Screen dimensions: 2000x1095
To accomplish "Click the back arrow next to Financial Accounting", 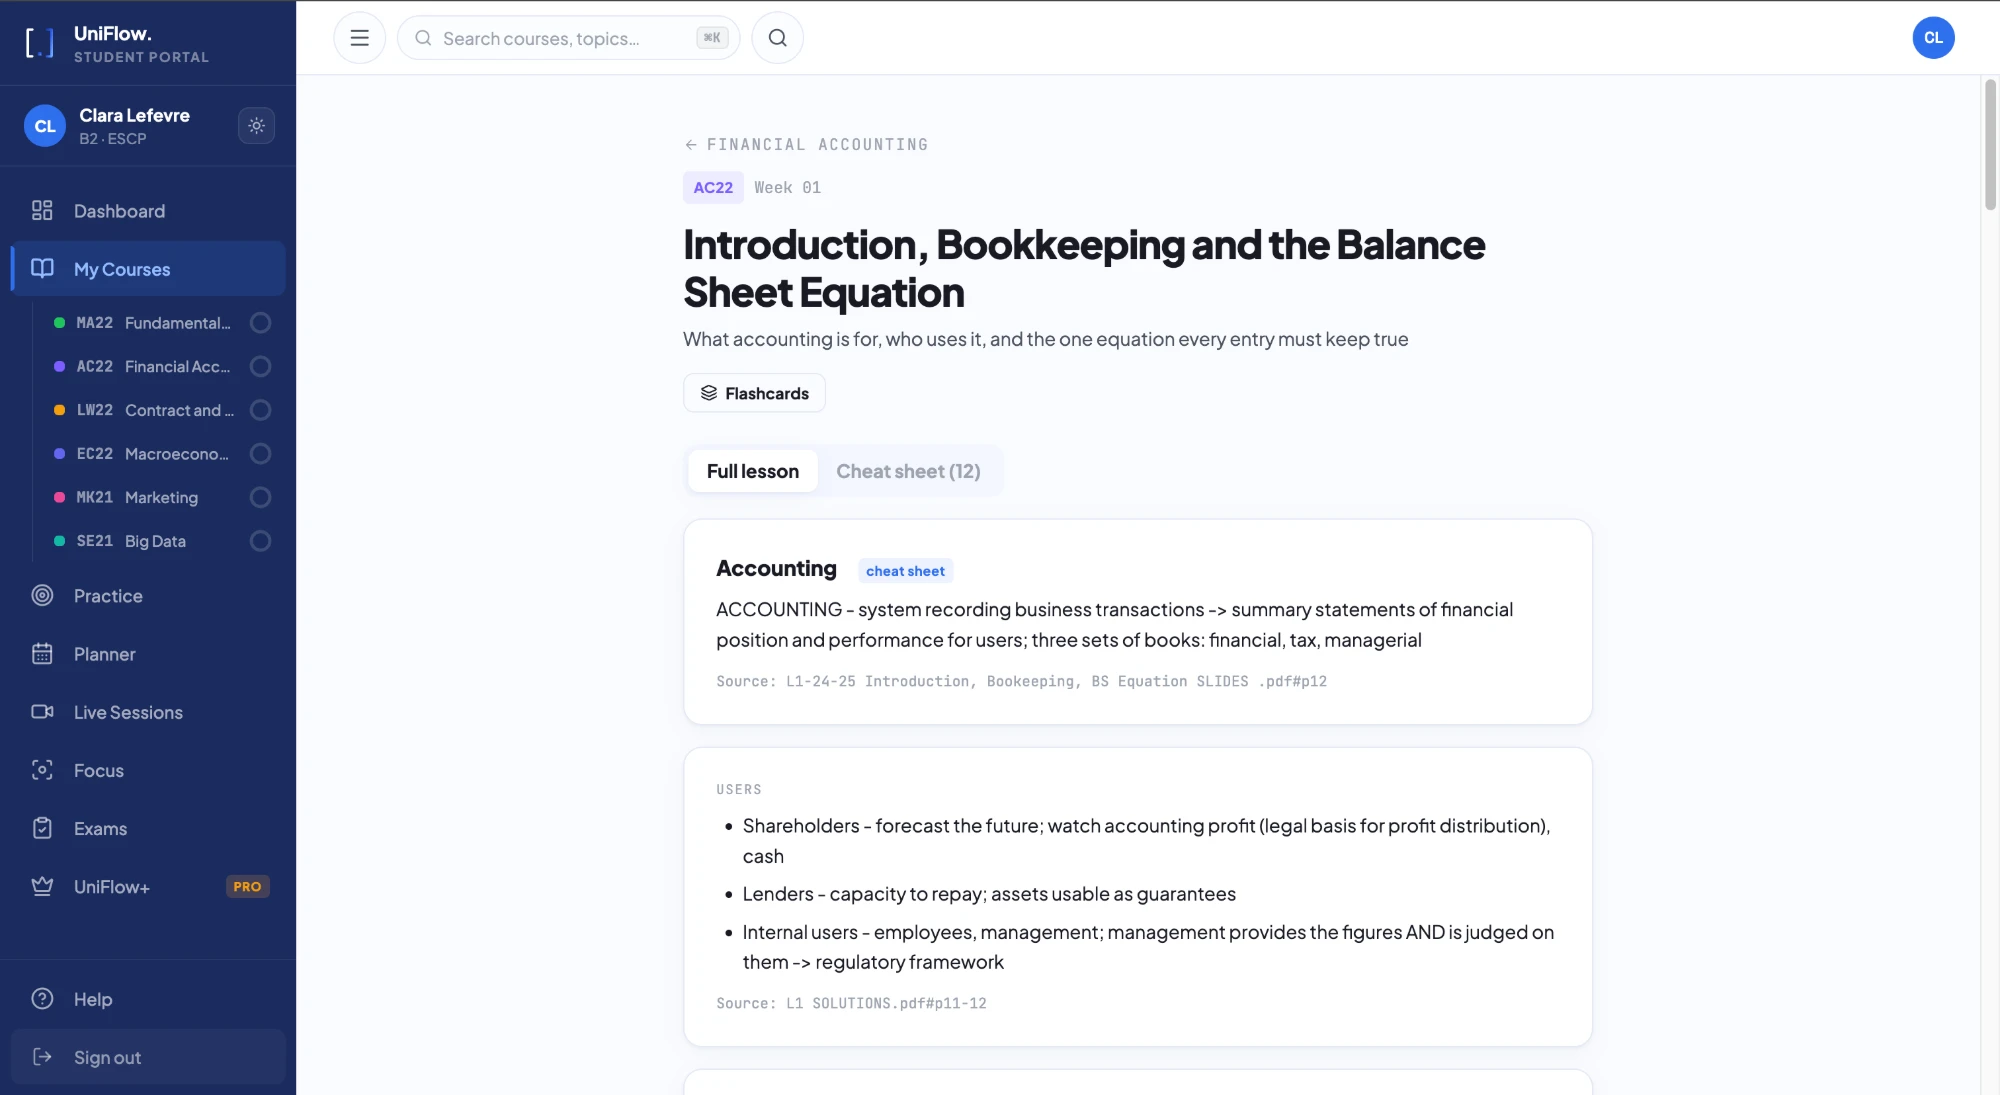I will pos(690,145).
